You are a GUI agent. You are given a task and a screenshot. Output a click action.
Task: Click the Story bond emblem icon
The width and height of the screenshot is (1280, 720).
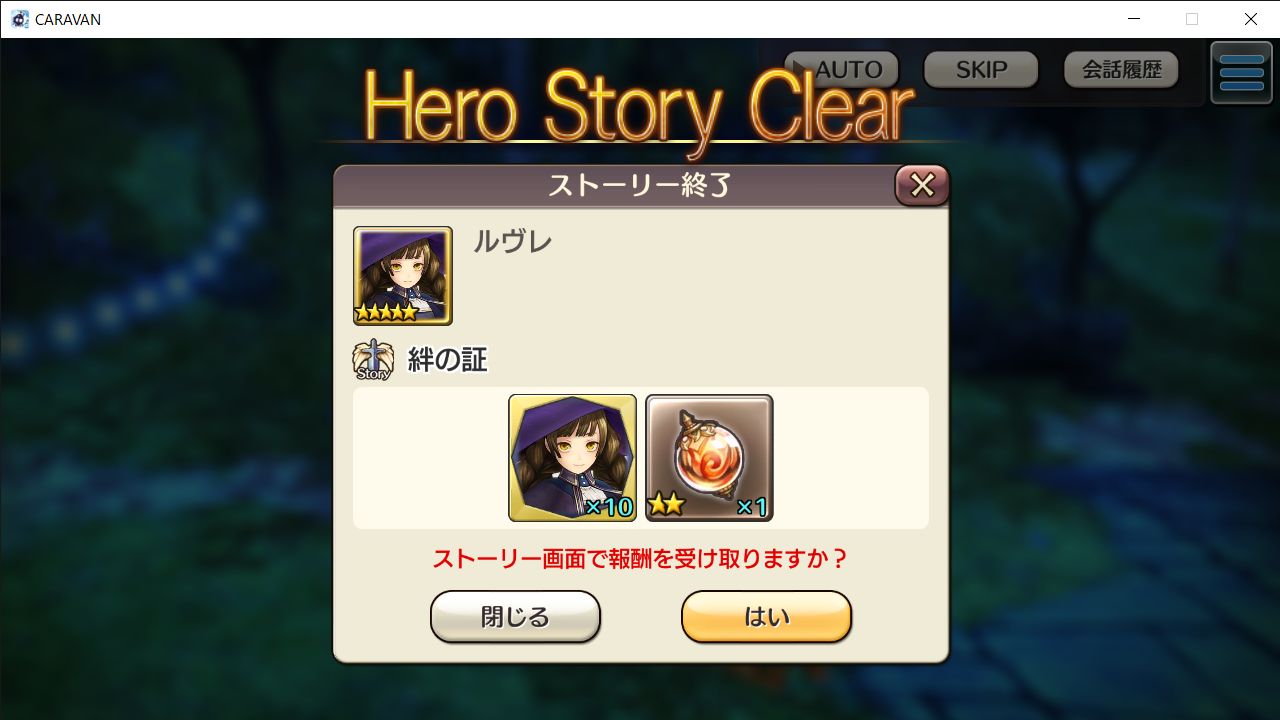pos(373,361)
